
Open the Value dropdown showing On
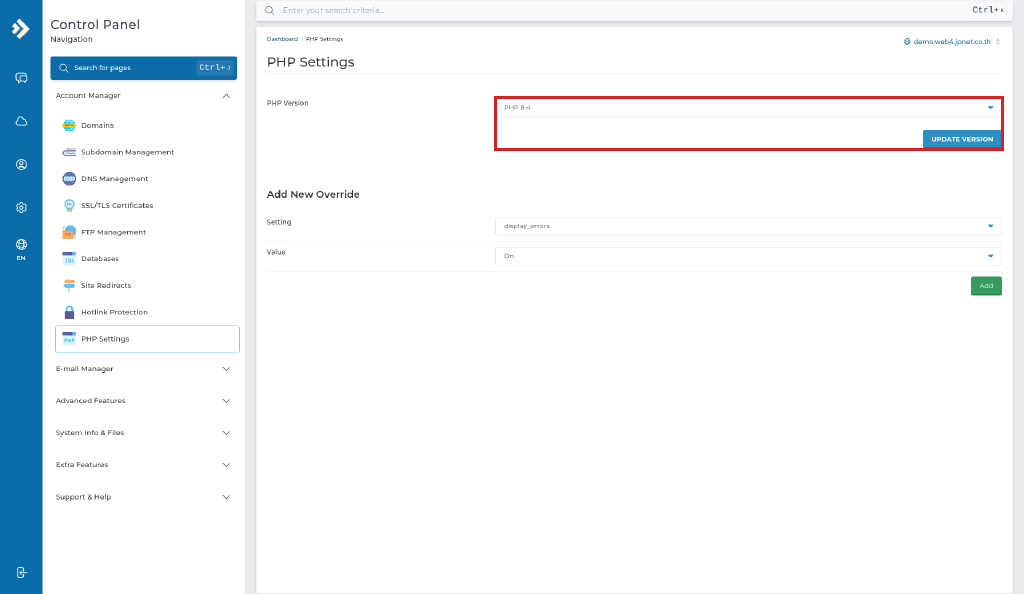748,256
